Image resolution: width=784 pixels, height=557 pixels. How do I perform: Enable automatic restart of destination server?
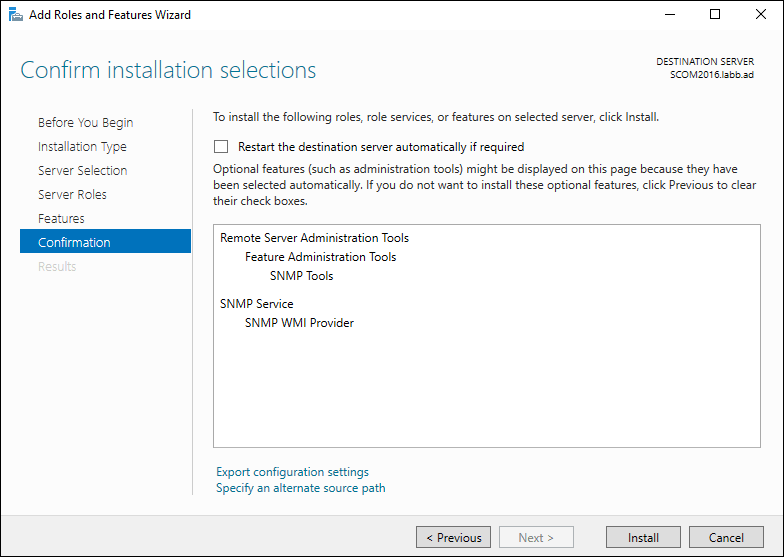tap(221, 146)
